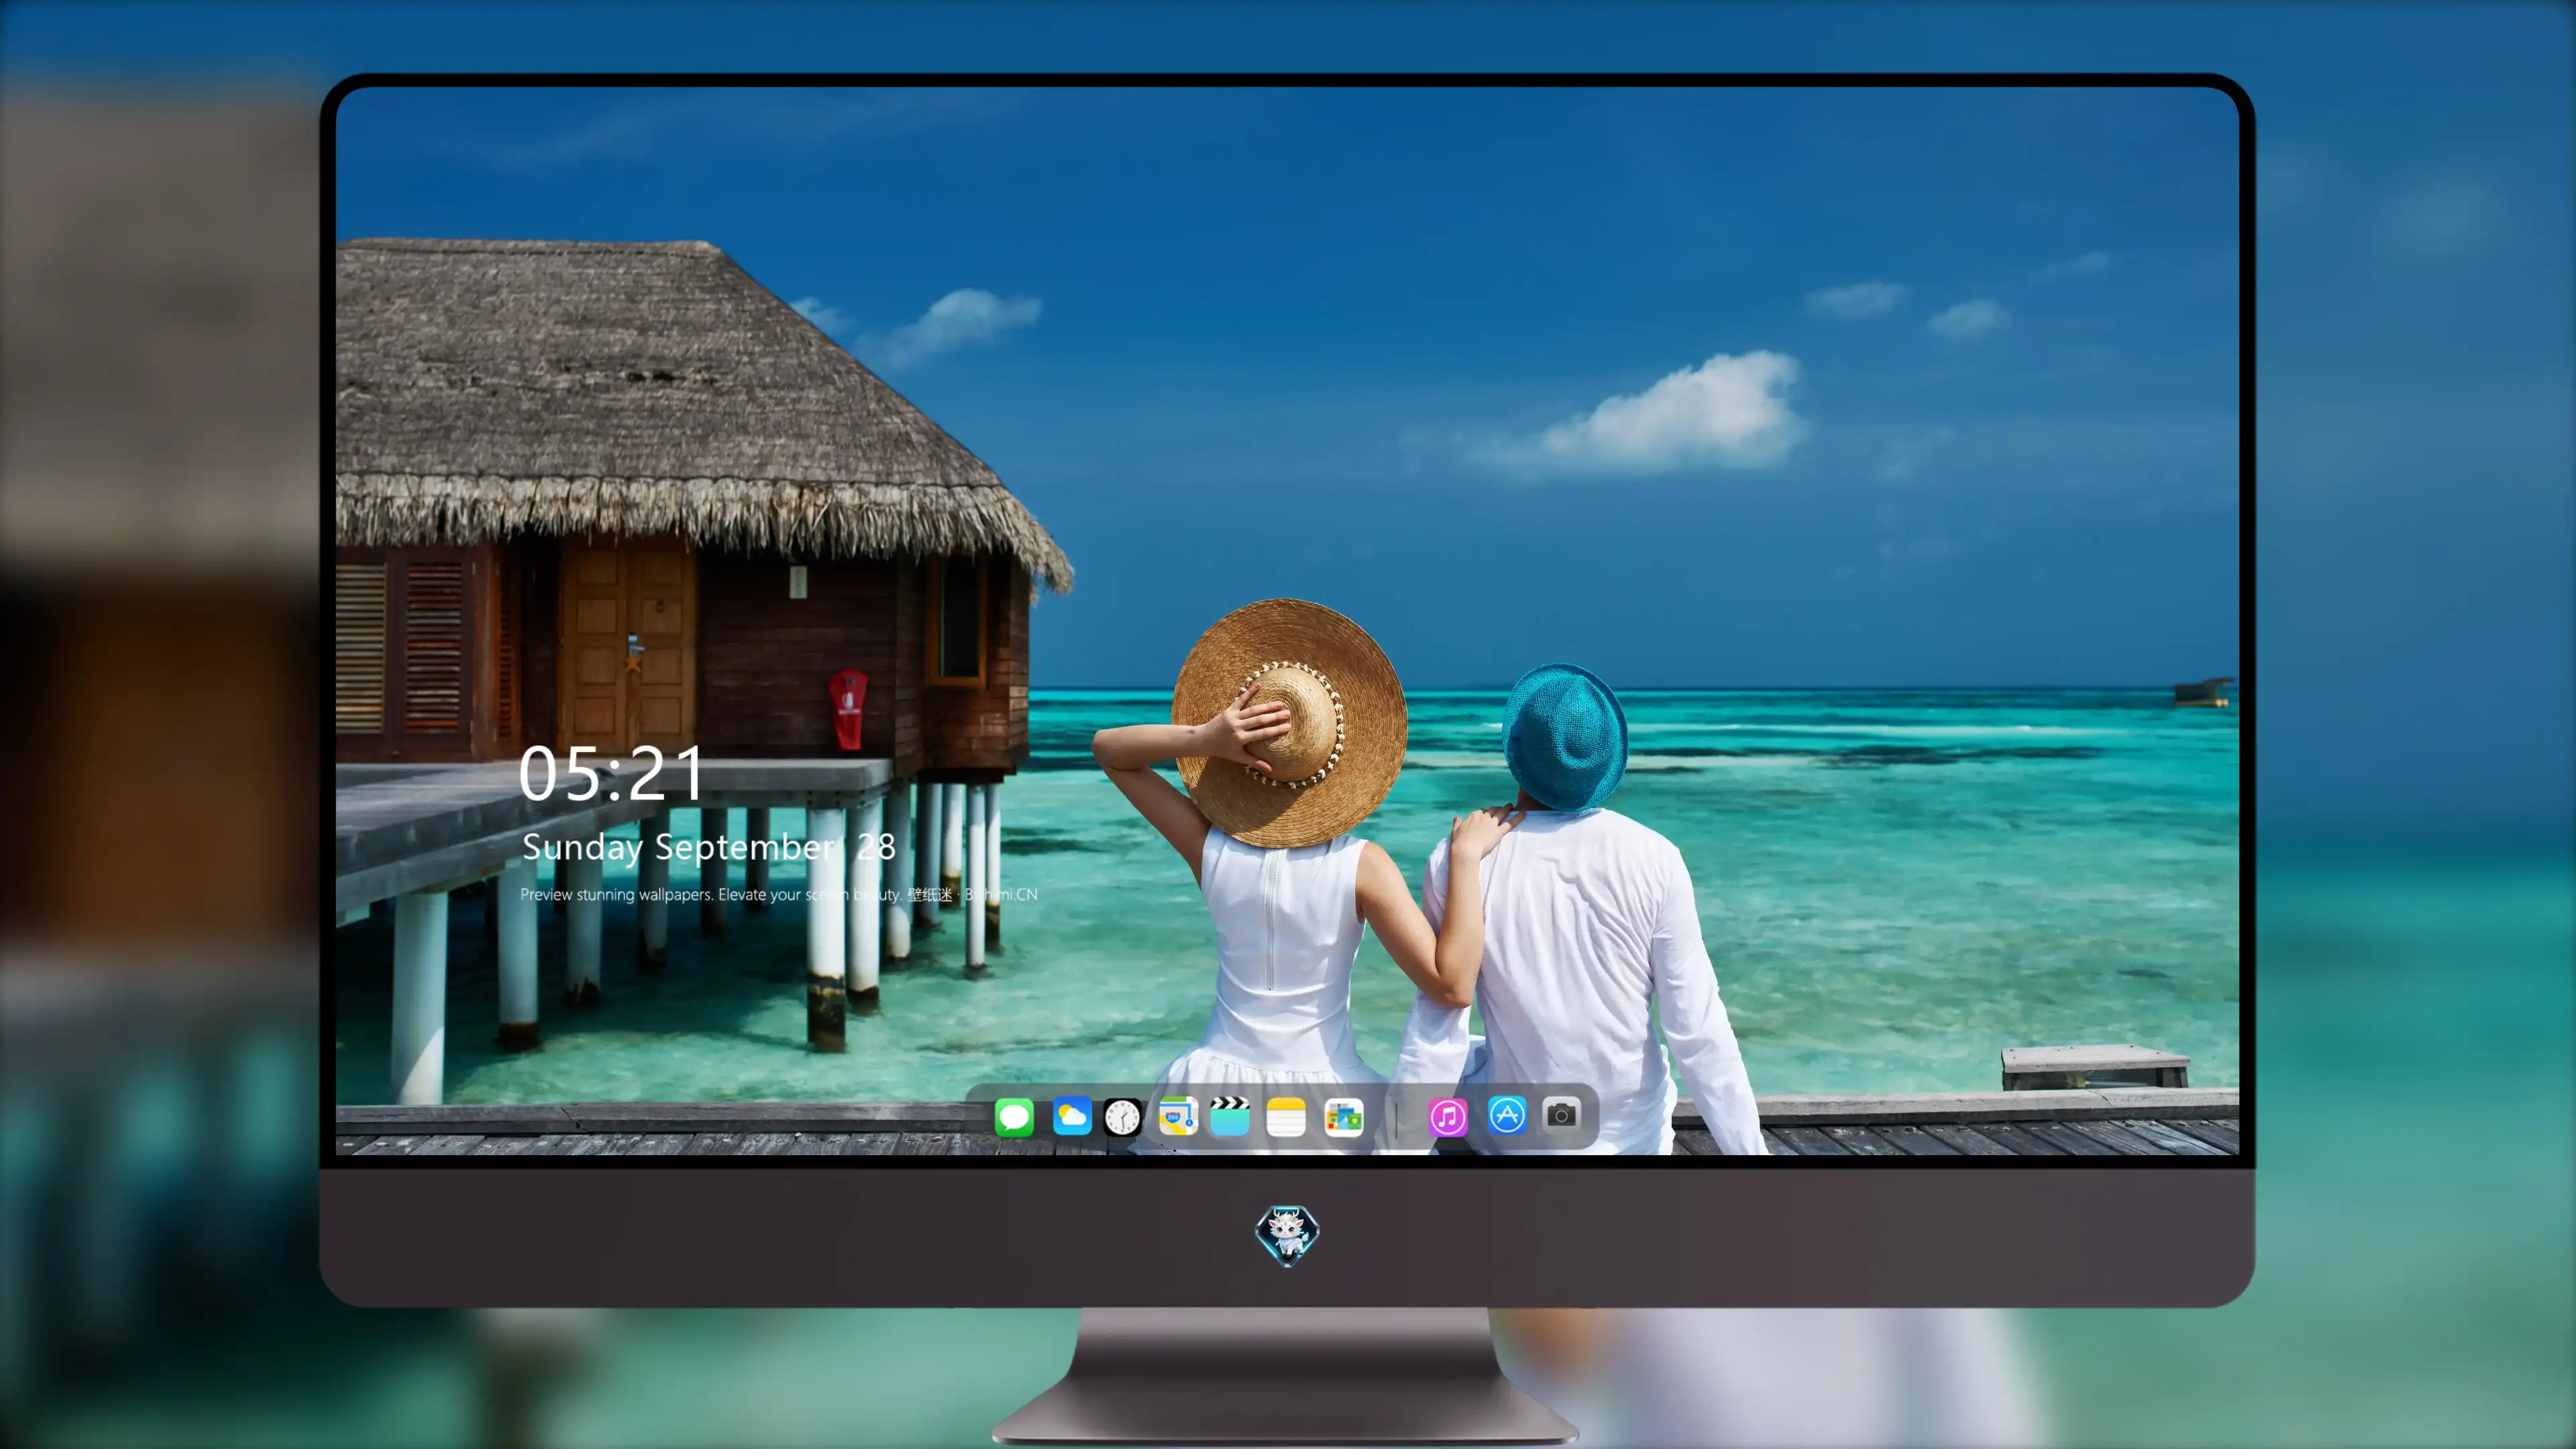The image size is (2576, 1449).
Task: Open the green Messages app in dock
Action: 1014,1117
